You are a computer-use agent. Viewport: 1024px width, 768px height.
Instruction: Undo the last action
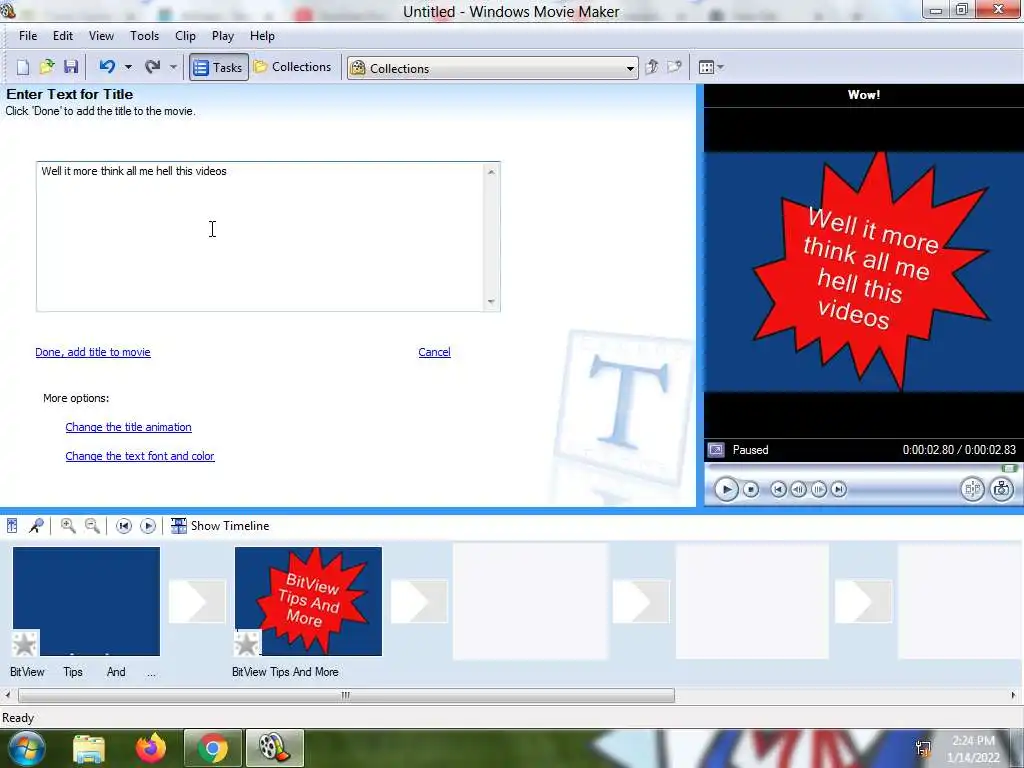coord(107,67)
